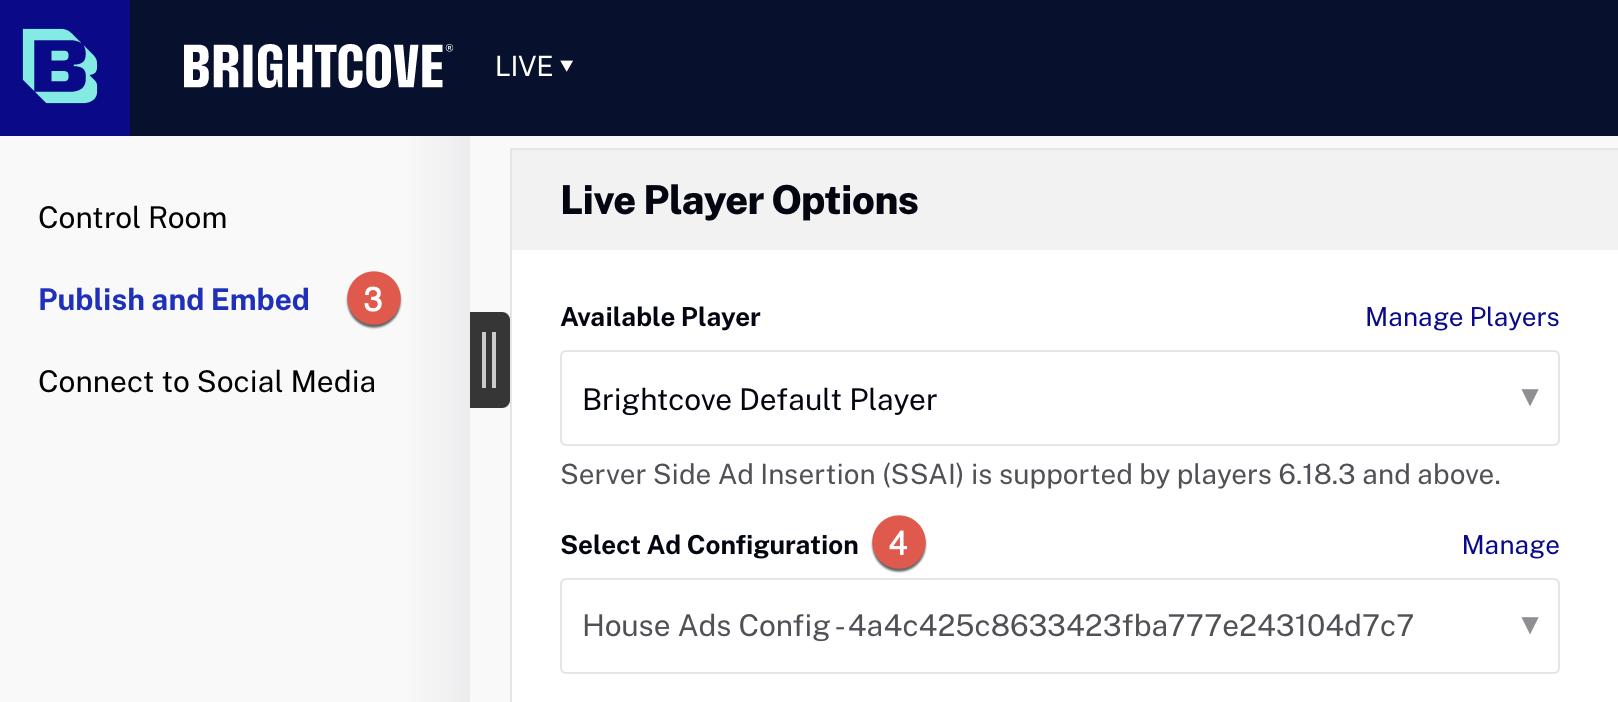The height and width of the screenshot is (702, 1618).
Task: Go to Control Room
Action: [x=133, y=218]
